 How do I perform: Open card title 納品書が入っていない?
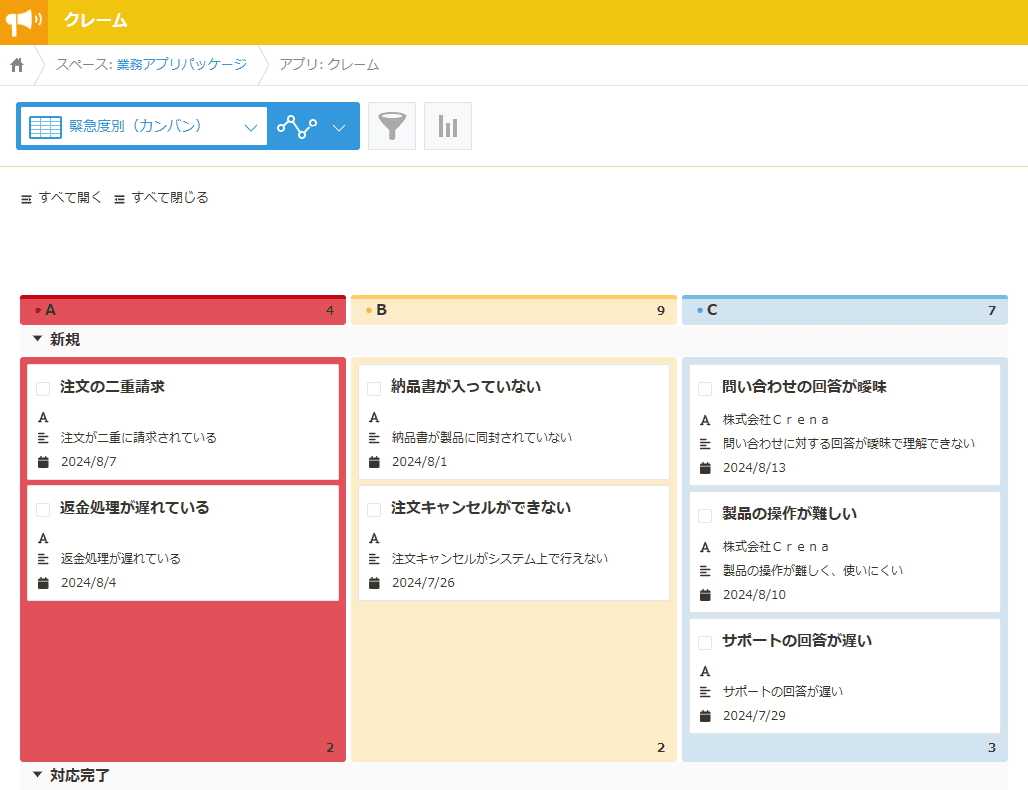point(465,387)
